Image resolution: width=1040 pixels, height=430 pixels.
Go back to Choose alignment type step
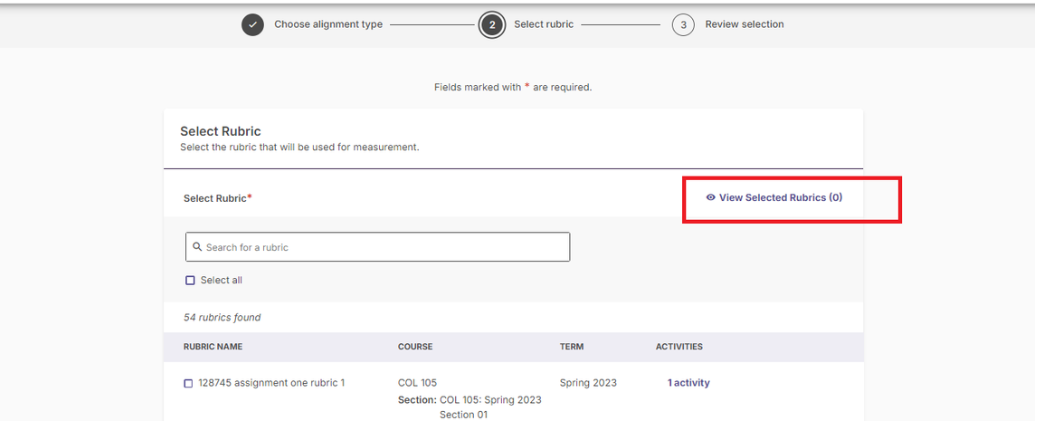(328, 25)
